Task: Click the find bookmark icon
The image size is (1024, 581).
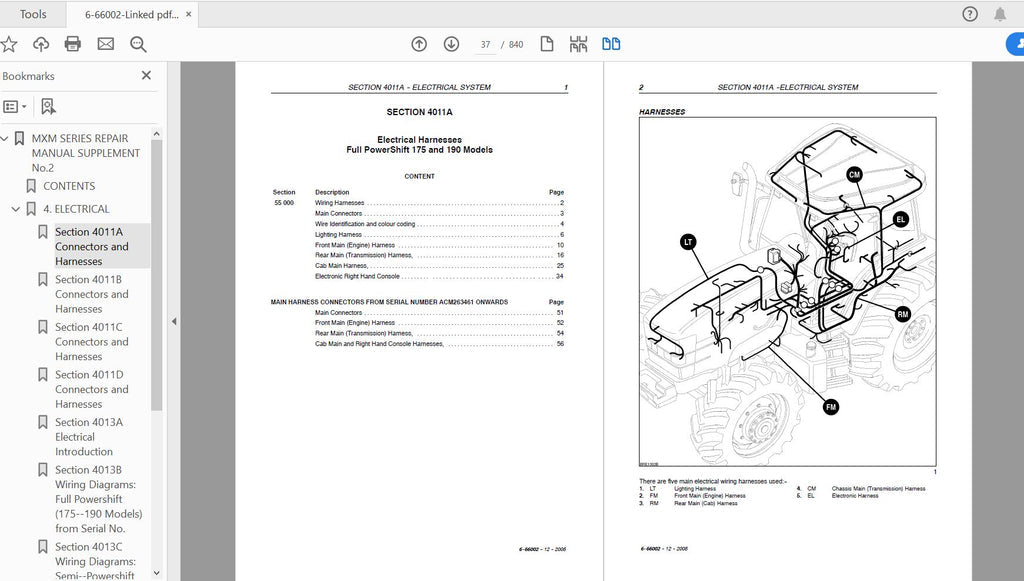Action: [x=48, y=106]
